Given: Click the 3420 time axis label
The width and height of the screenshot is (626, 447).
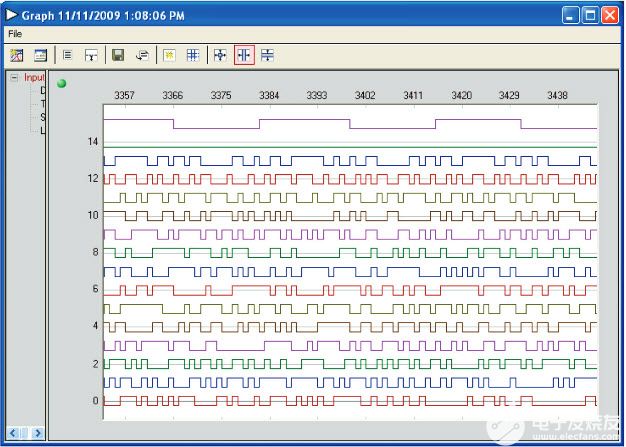Looking at the screenshot, I should click(x=461, y=95).
